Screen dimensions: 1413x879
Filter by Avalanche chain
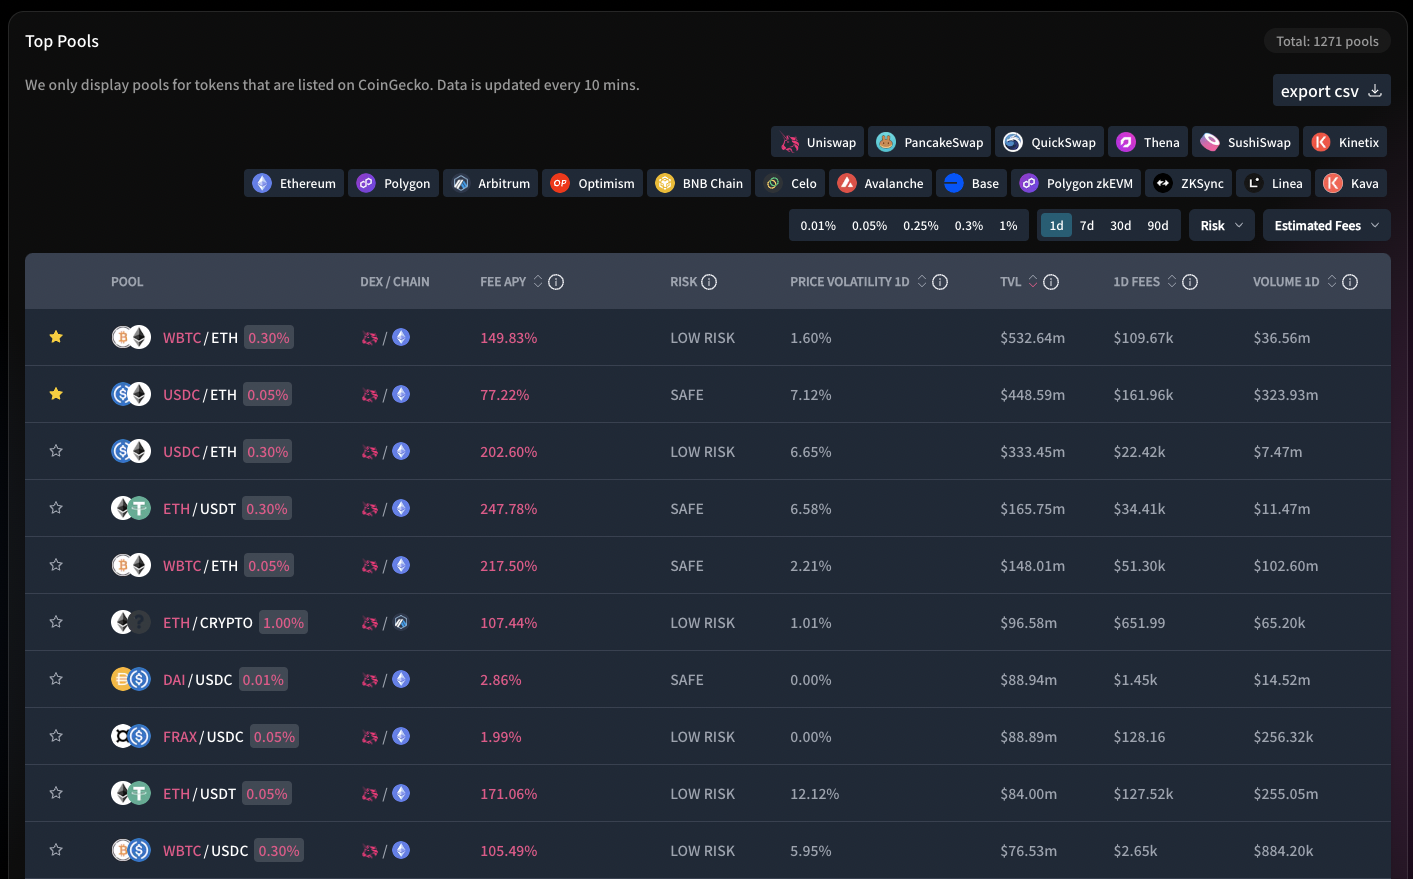pos(880,183)
